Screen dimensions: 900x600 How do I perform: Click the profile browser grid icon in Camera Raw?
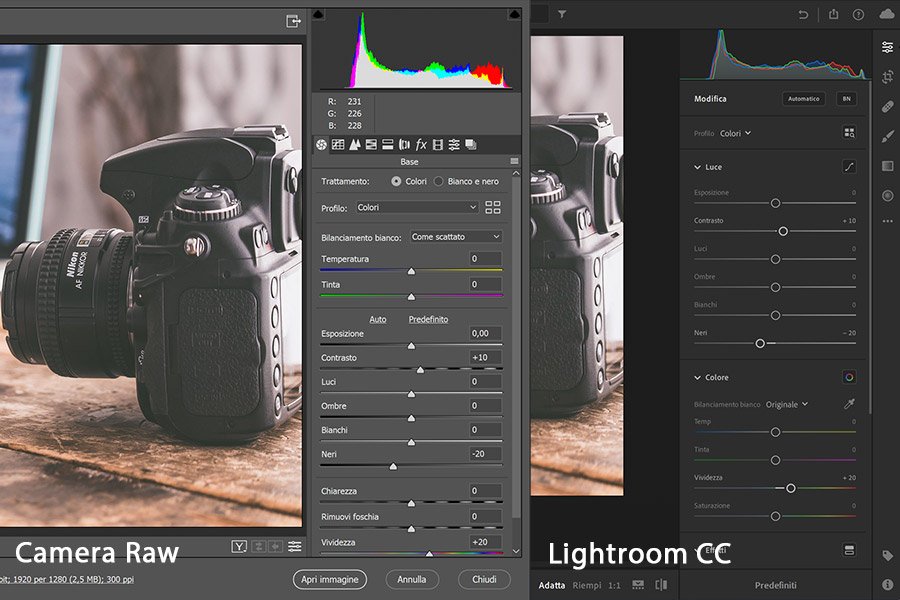point(492,207)
